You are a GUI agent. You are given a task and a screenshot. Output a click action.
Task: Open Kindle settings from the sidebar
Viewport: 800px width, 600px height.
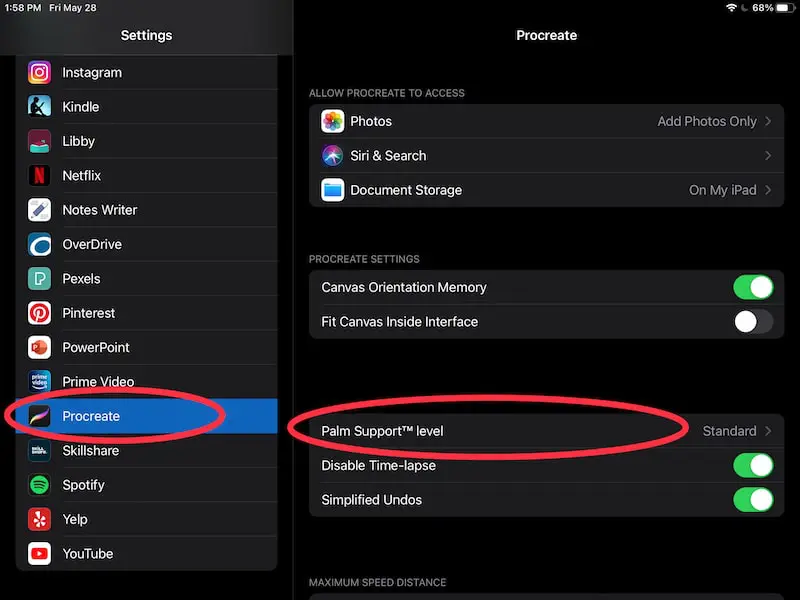pyautogui.click(x=146, y=107)
